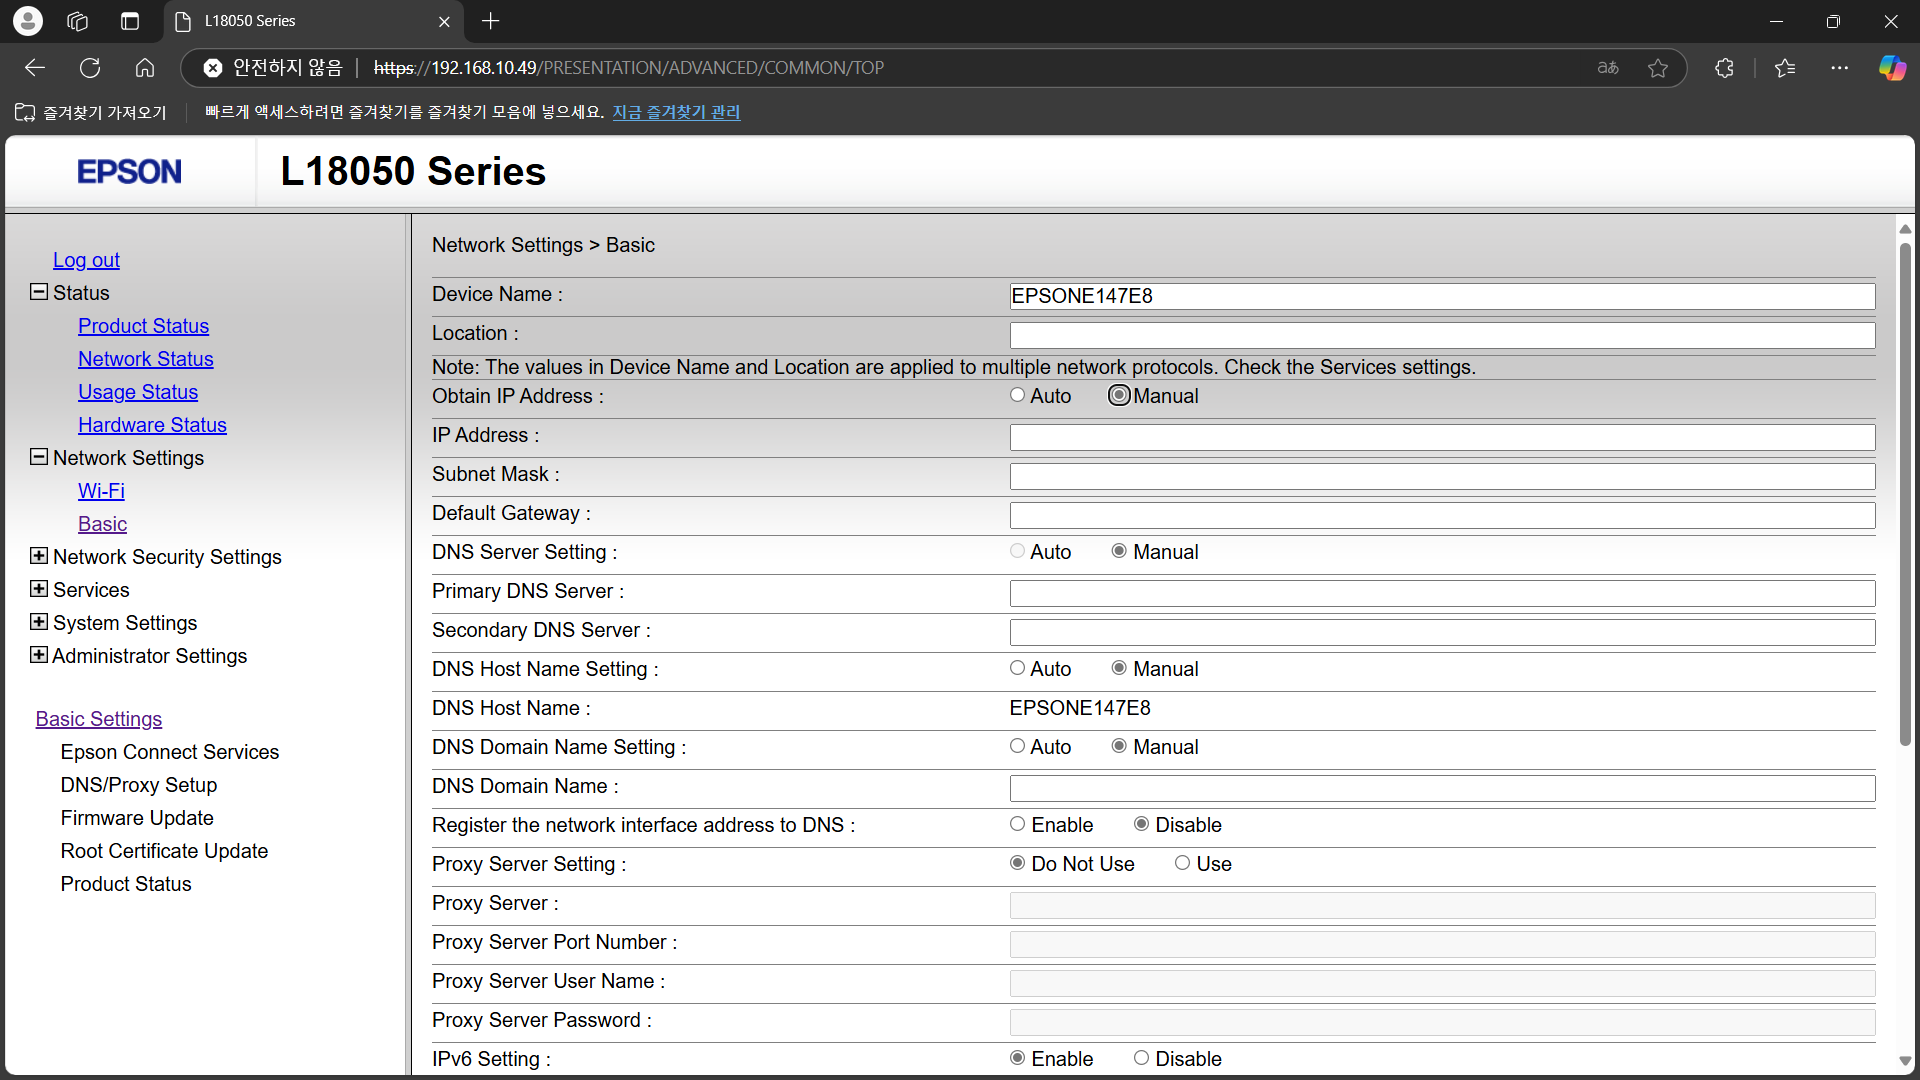Click the import favorites folder icon
Viewport: 1920px width, 1080px height.
pos(25,112)
